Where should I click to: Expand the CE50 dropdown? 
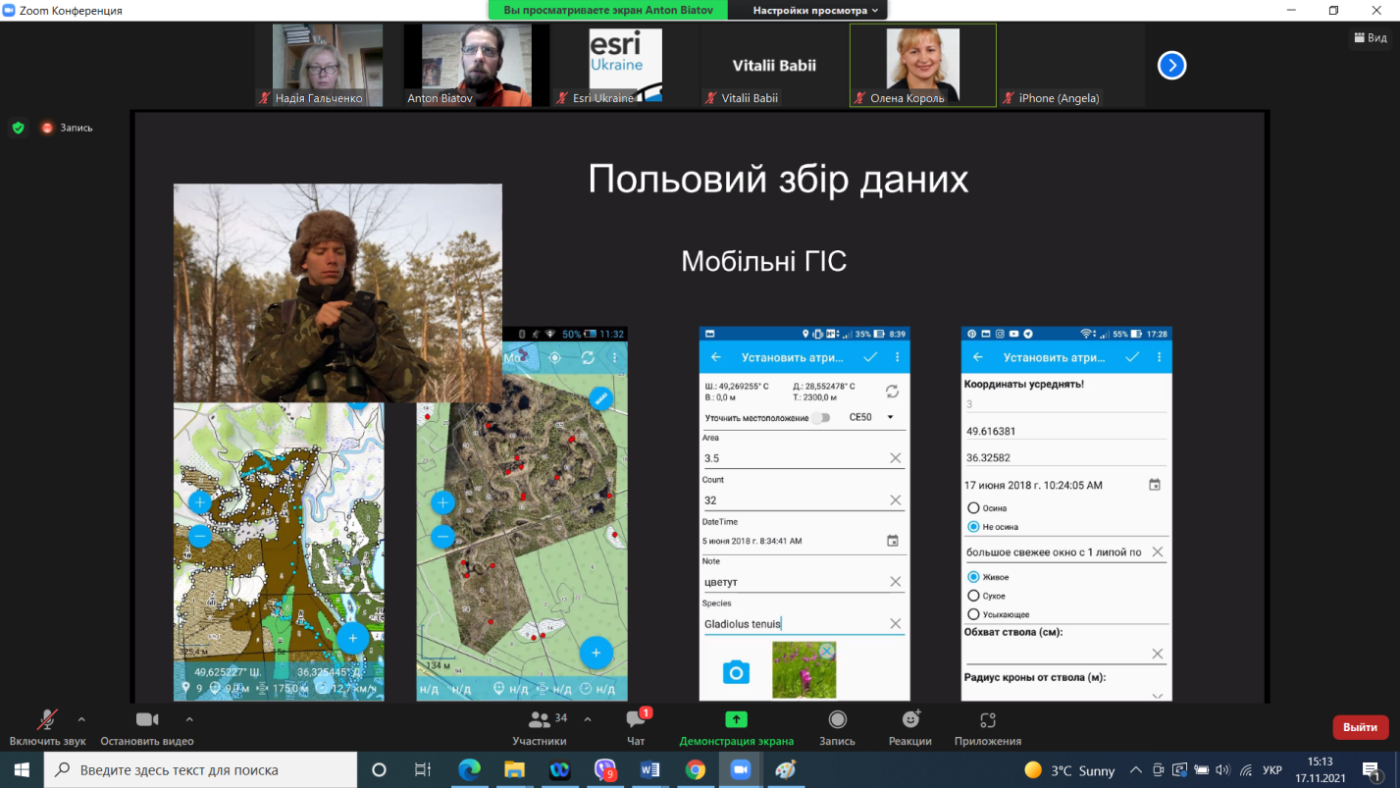871,417
